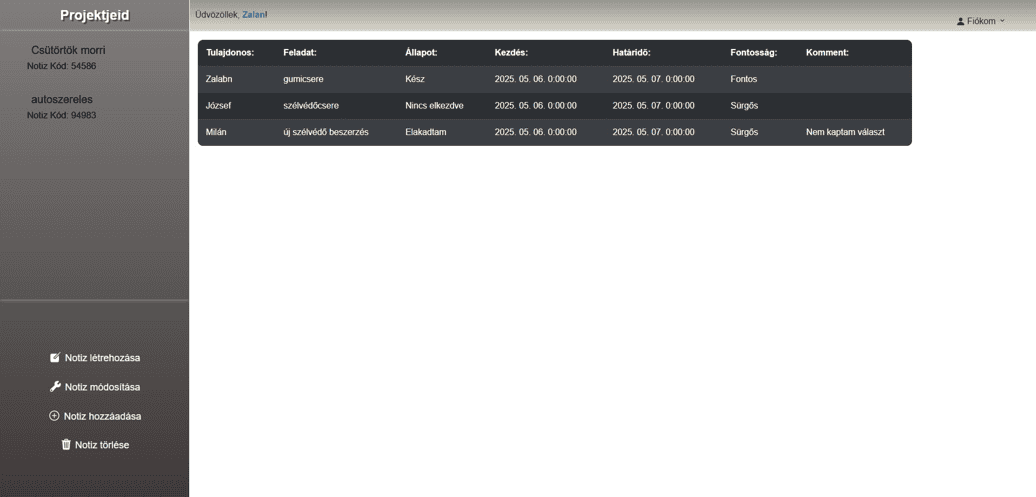This screenshot has height=497, width=1036.
Task: Expand the Fiókom dropdown arrow
Action: 1002,21
